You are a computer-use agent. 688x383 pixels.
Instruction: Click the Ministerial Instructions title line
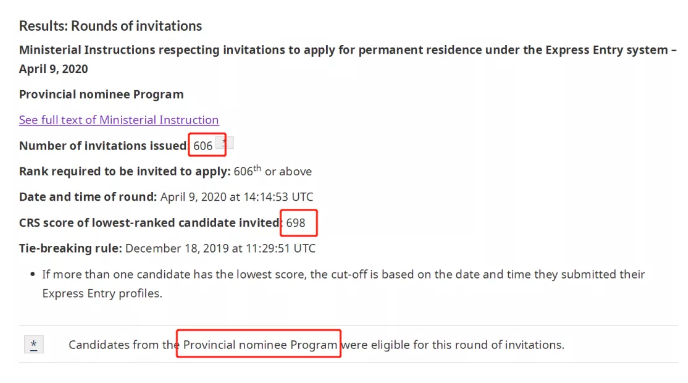(x=348, y=50)
